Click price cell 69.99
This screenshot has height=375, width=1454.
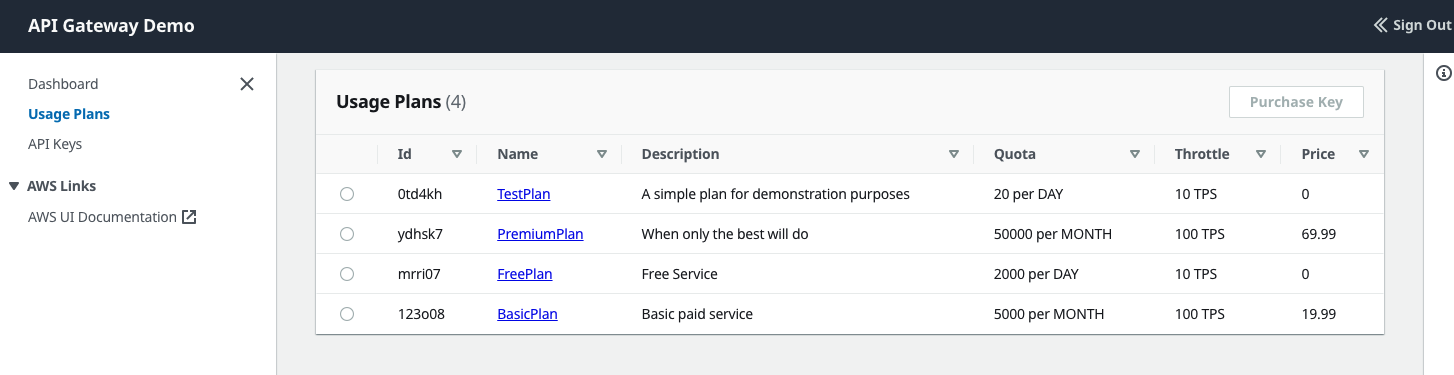click(1319, 234)
